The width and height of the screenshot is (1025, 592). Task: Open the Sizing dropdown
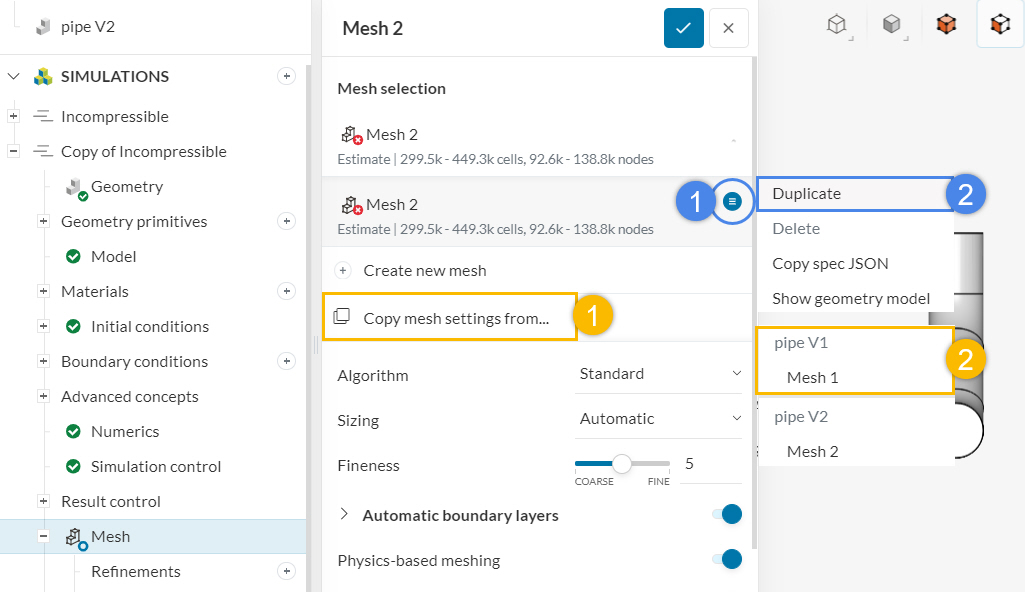660,419
